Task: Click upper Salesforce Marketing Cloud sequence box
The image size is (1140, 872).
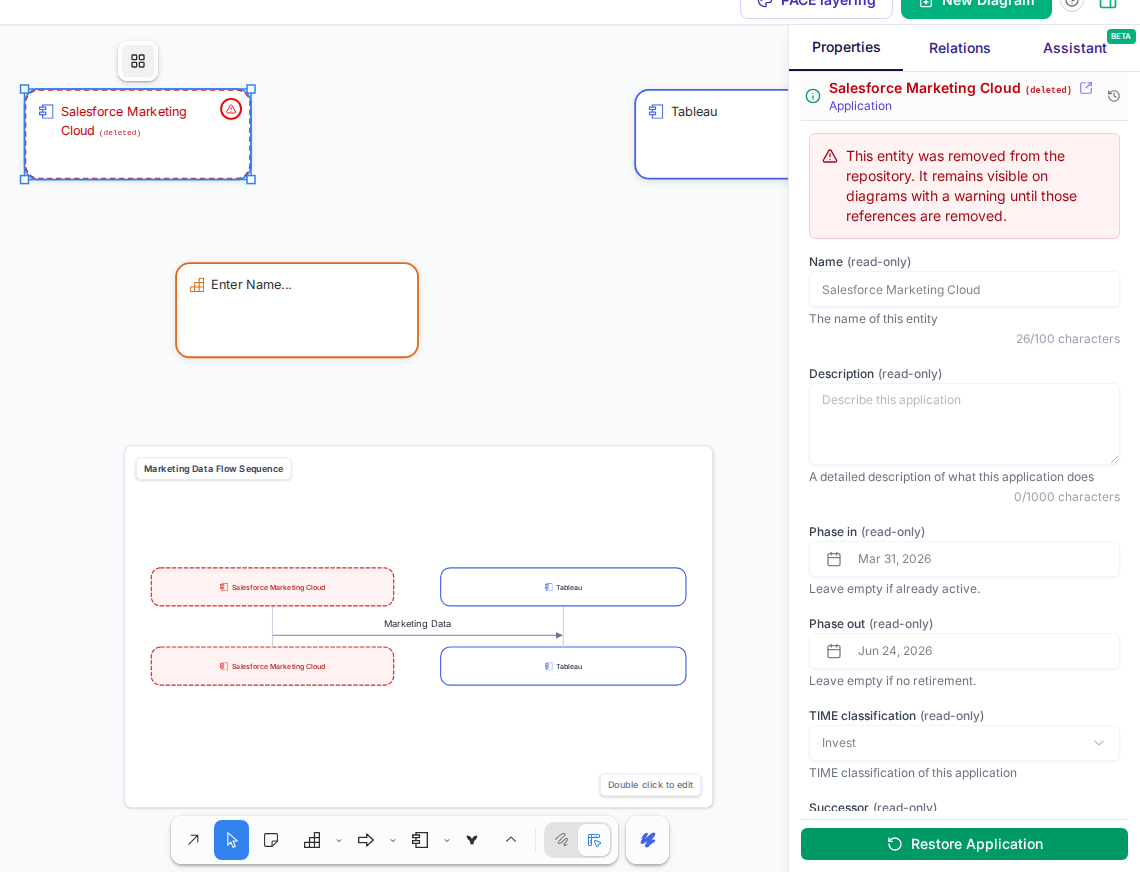Action: 273,587
